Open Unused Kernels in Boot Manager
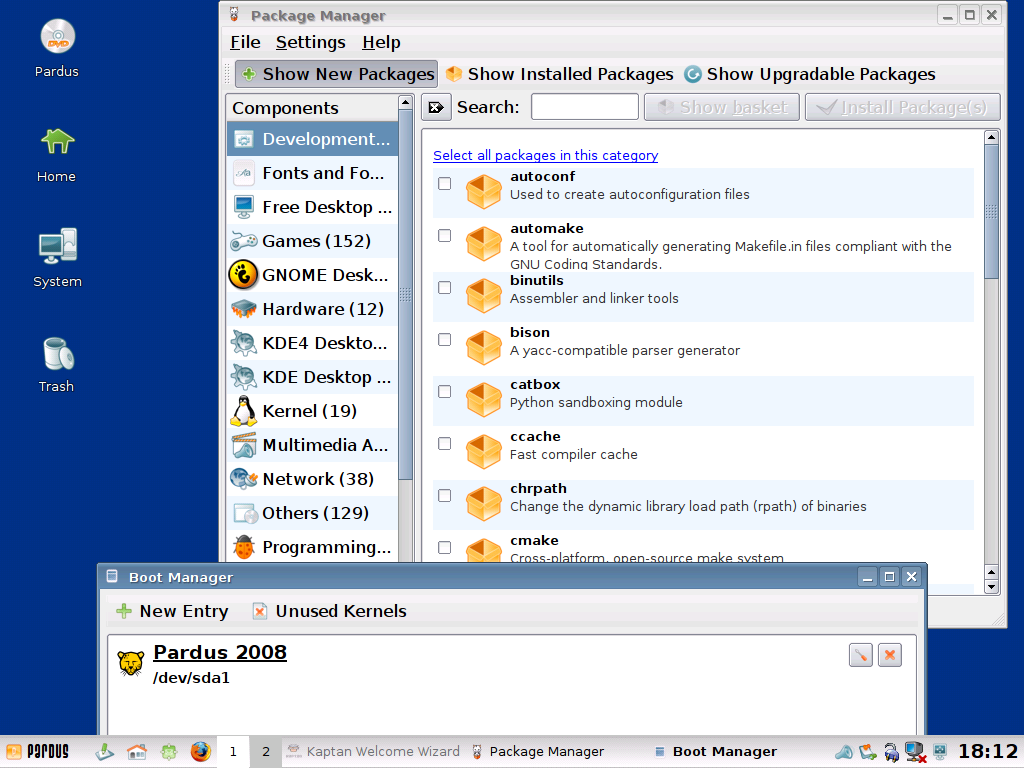 [330, 611]
